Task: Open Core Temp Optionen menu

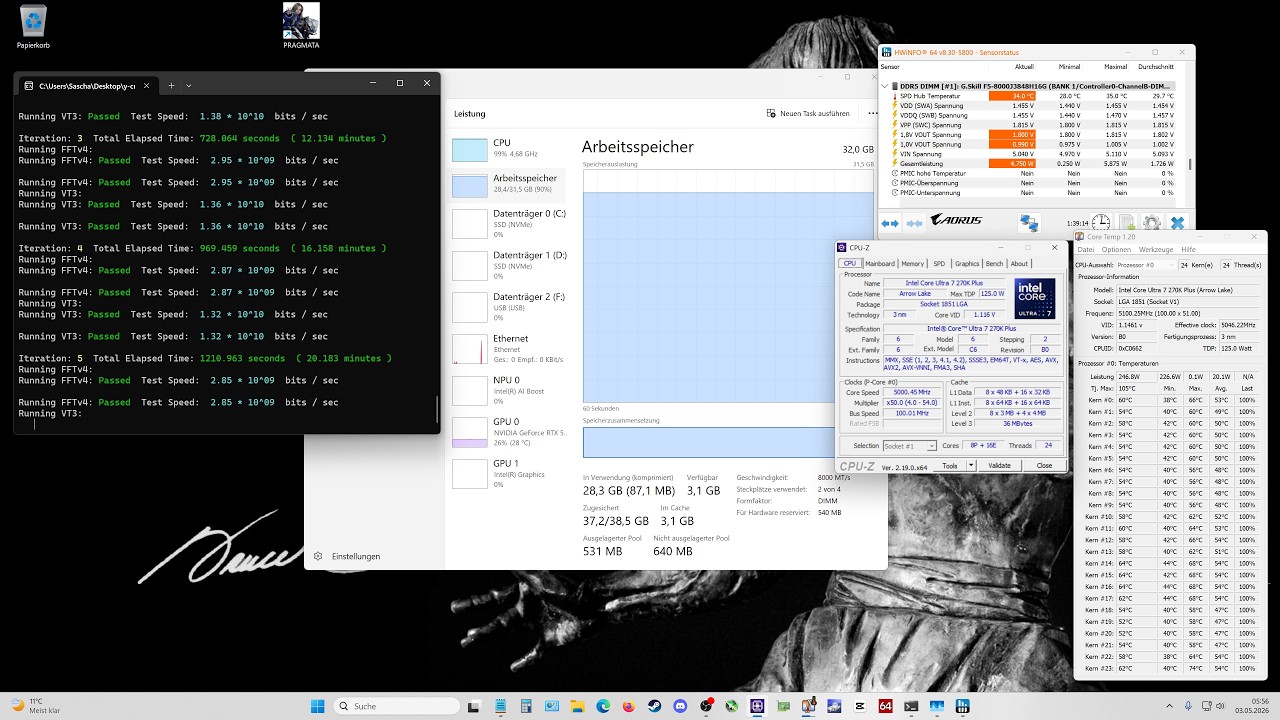Action: click(x=1116, y=249)
